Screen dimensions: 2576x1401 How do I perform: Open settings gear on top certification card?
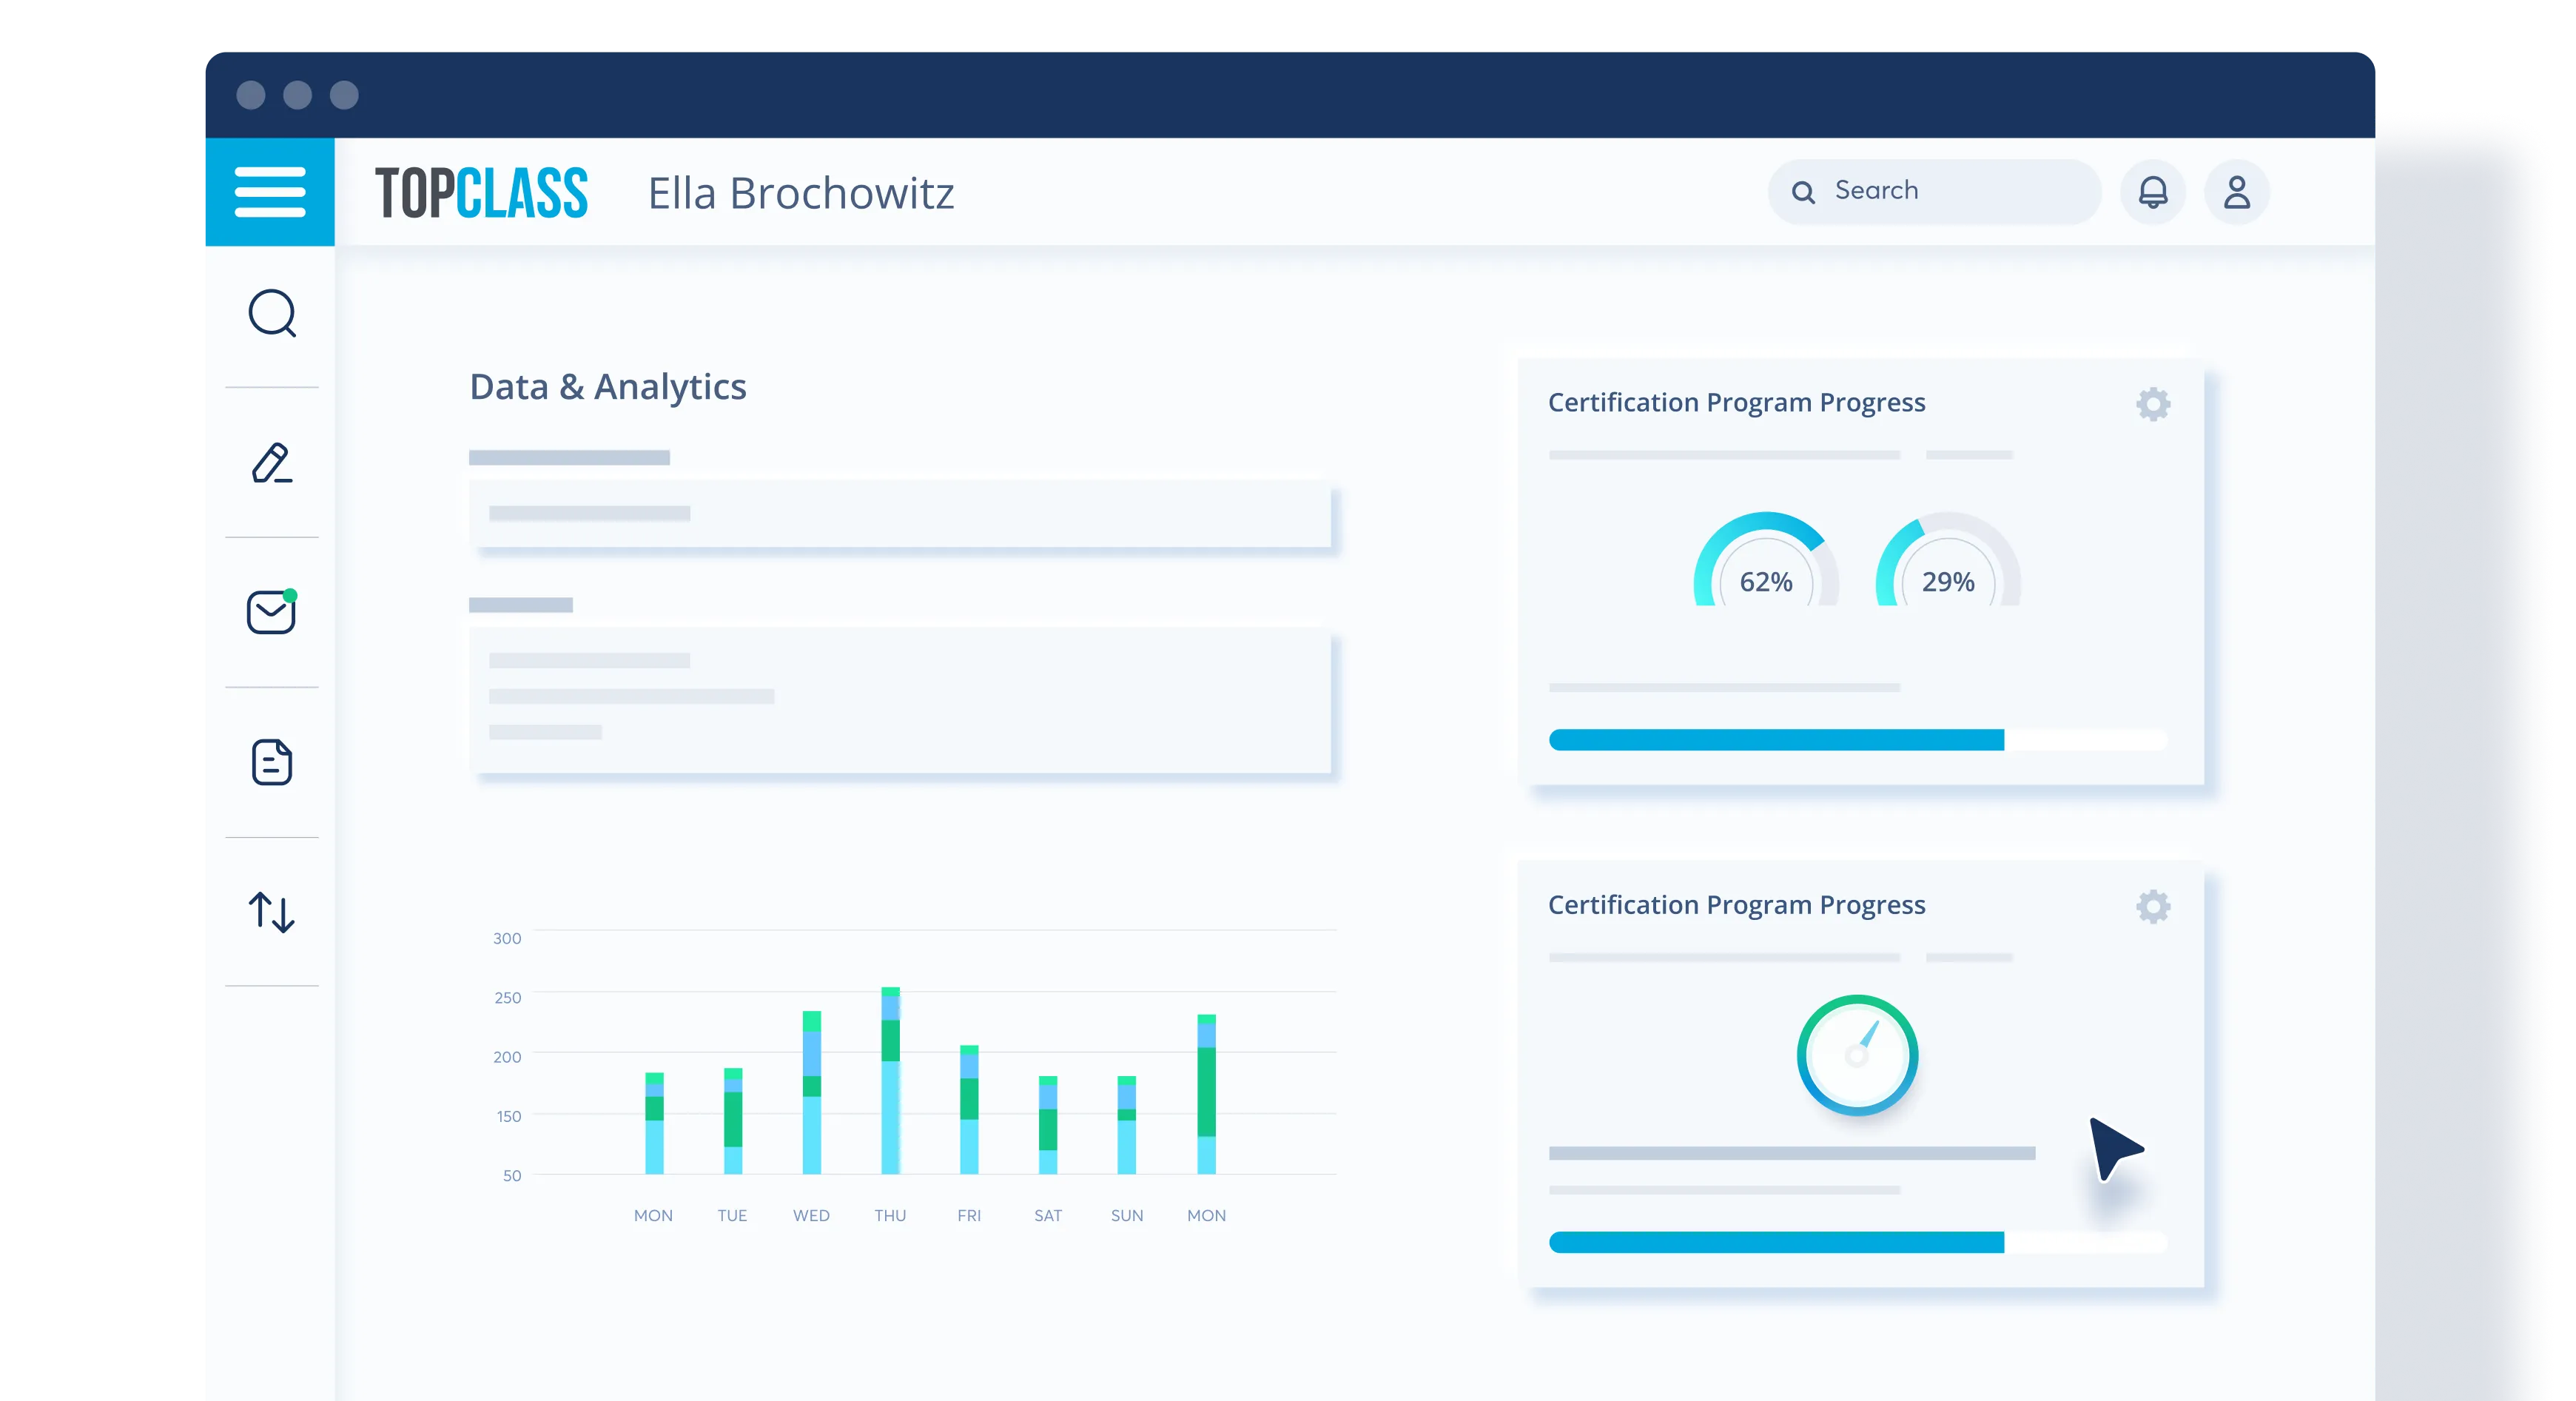pos(2153,405)
